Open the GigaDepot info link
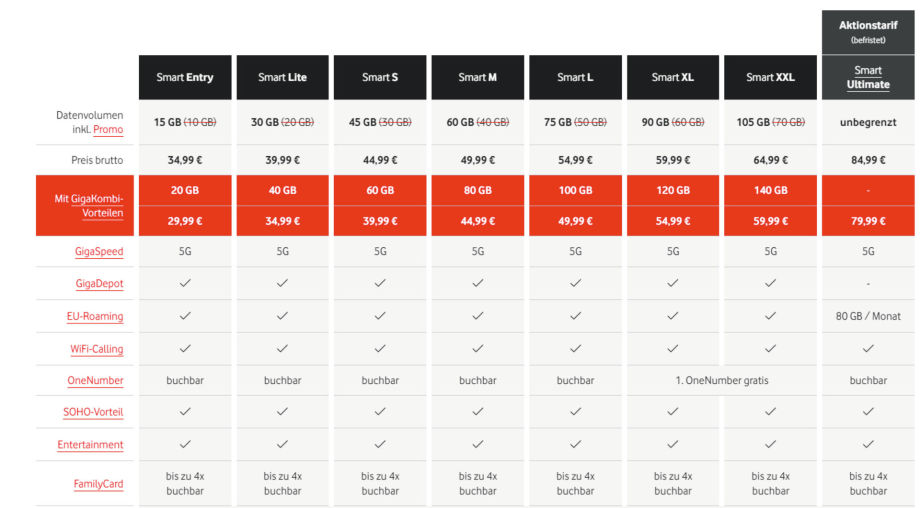 tap(99, 284)
